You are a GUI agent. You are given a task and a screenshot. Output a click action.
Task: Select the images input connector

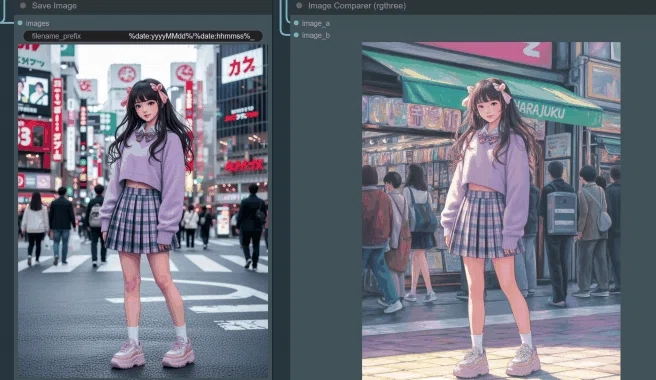(x=20, y=23)
